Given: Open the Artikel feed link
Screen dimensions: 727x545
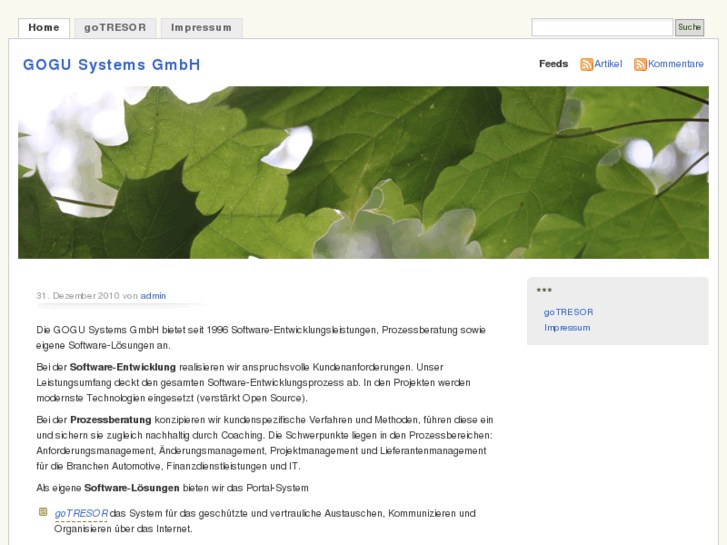Looking at the screenshot, I should coord(608,64).
